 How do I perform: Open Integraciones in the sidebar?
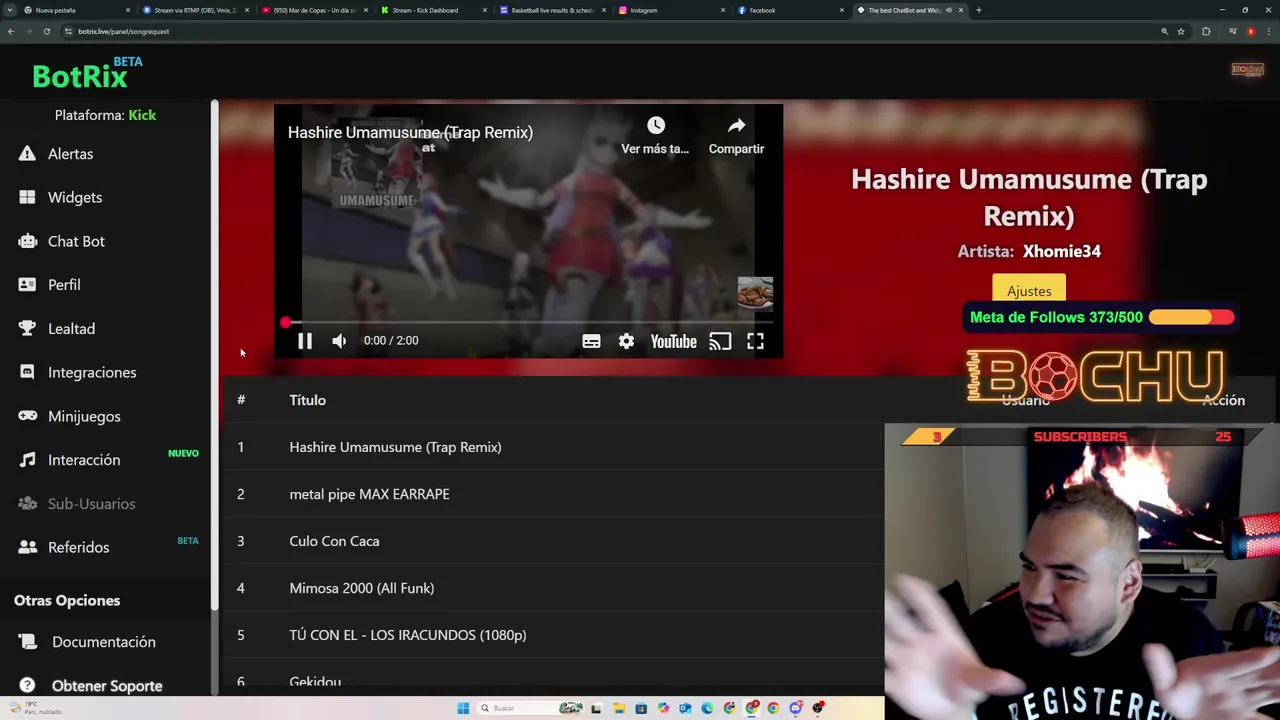92,372
